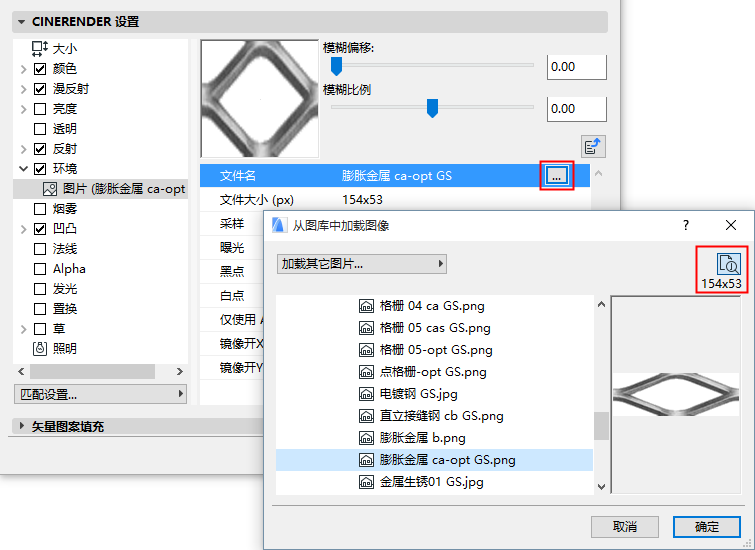Screen dimensions: 755x550
Task: Open the 加载其它图片 dropdown
Action: [x=362, y=264]
